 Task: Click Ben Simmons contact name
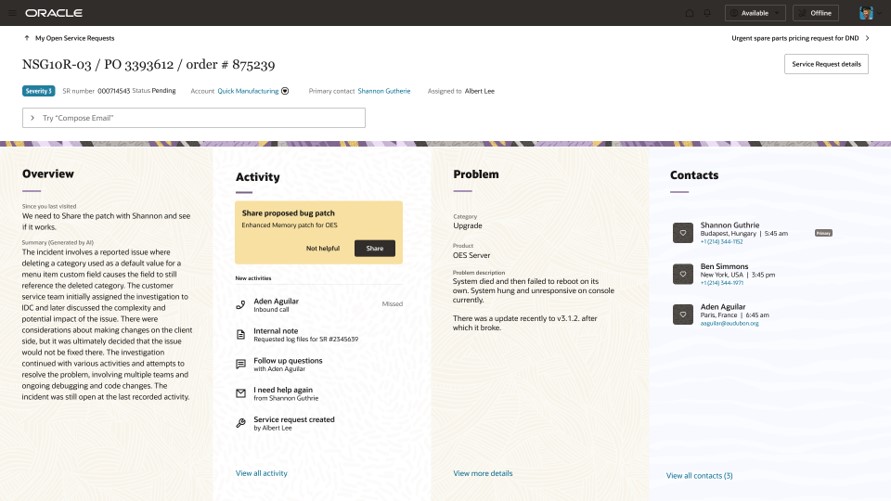tap(724, 266)
